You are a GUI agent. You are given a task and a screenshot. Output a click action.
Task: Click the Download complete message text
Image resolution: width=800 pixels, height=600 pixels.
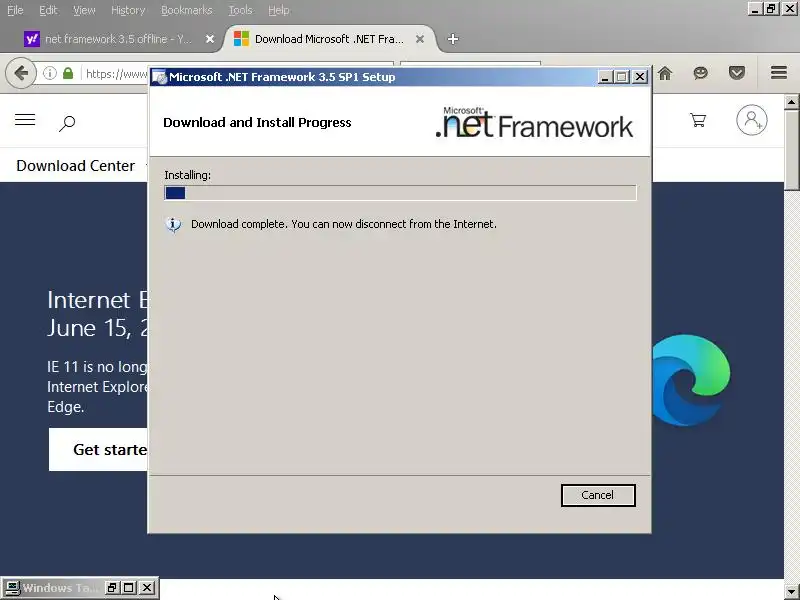tap(344, 224)
